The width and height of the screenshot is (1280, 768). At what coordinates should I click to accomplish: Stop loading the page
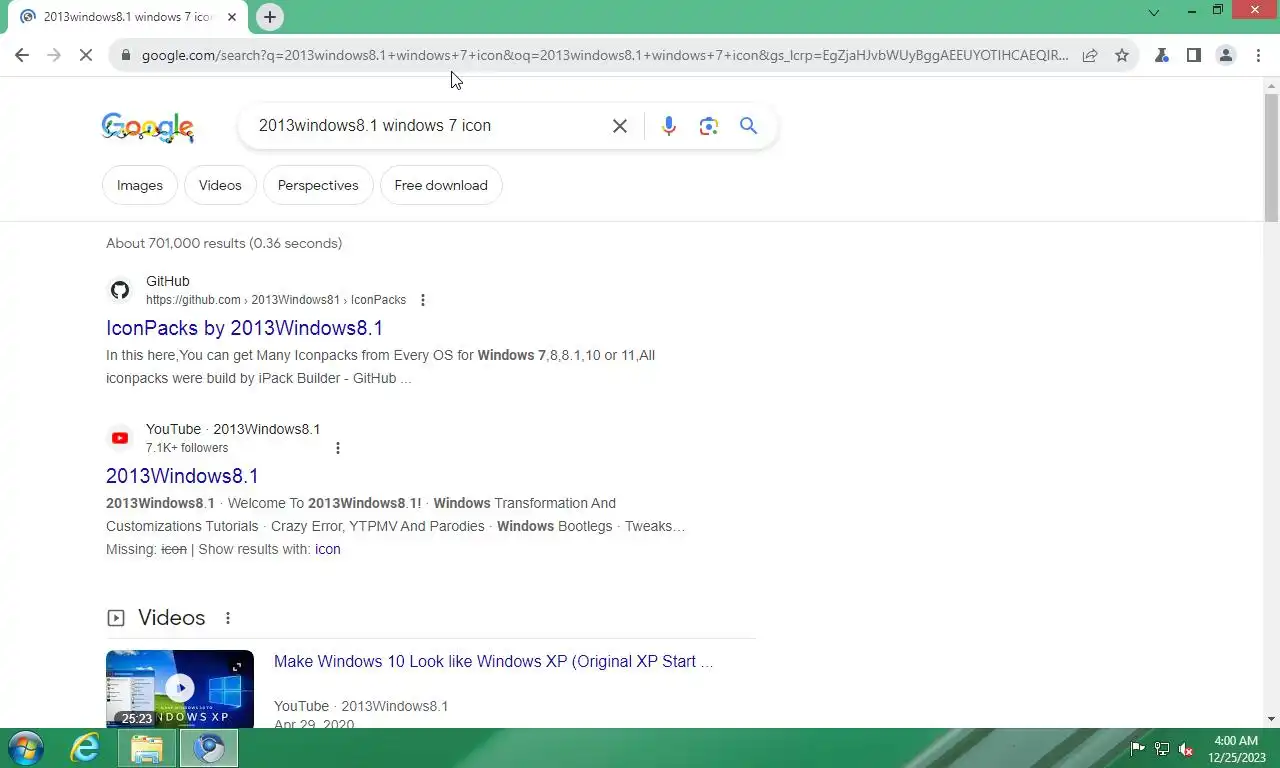(x=86, y=56)
